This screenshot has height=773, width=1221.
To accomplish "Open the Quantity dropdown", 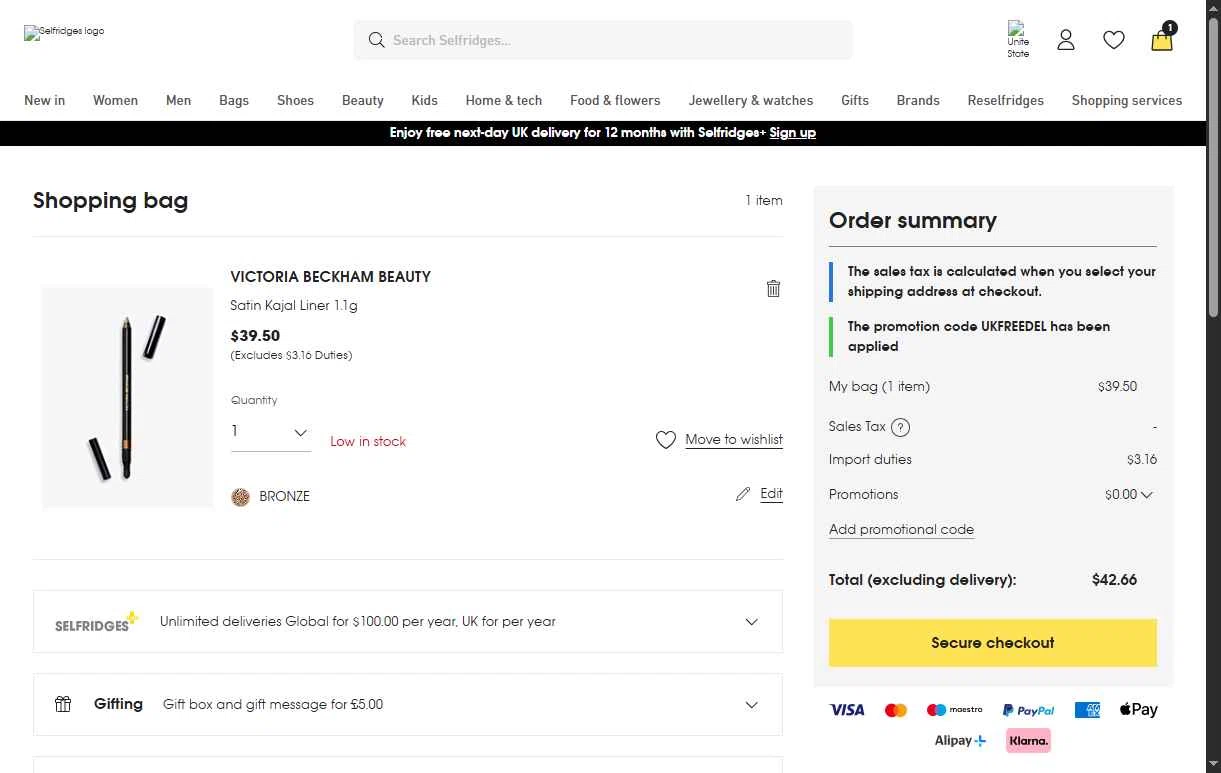I will click(271, 433).
